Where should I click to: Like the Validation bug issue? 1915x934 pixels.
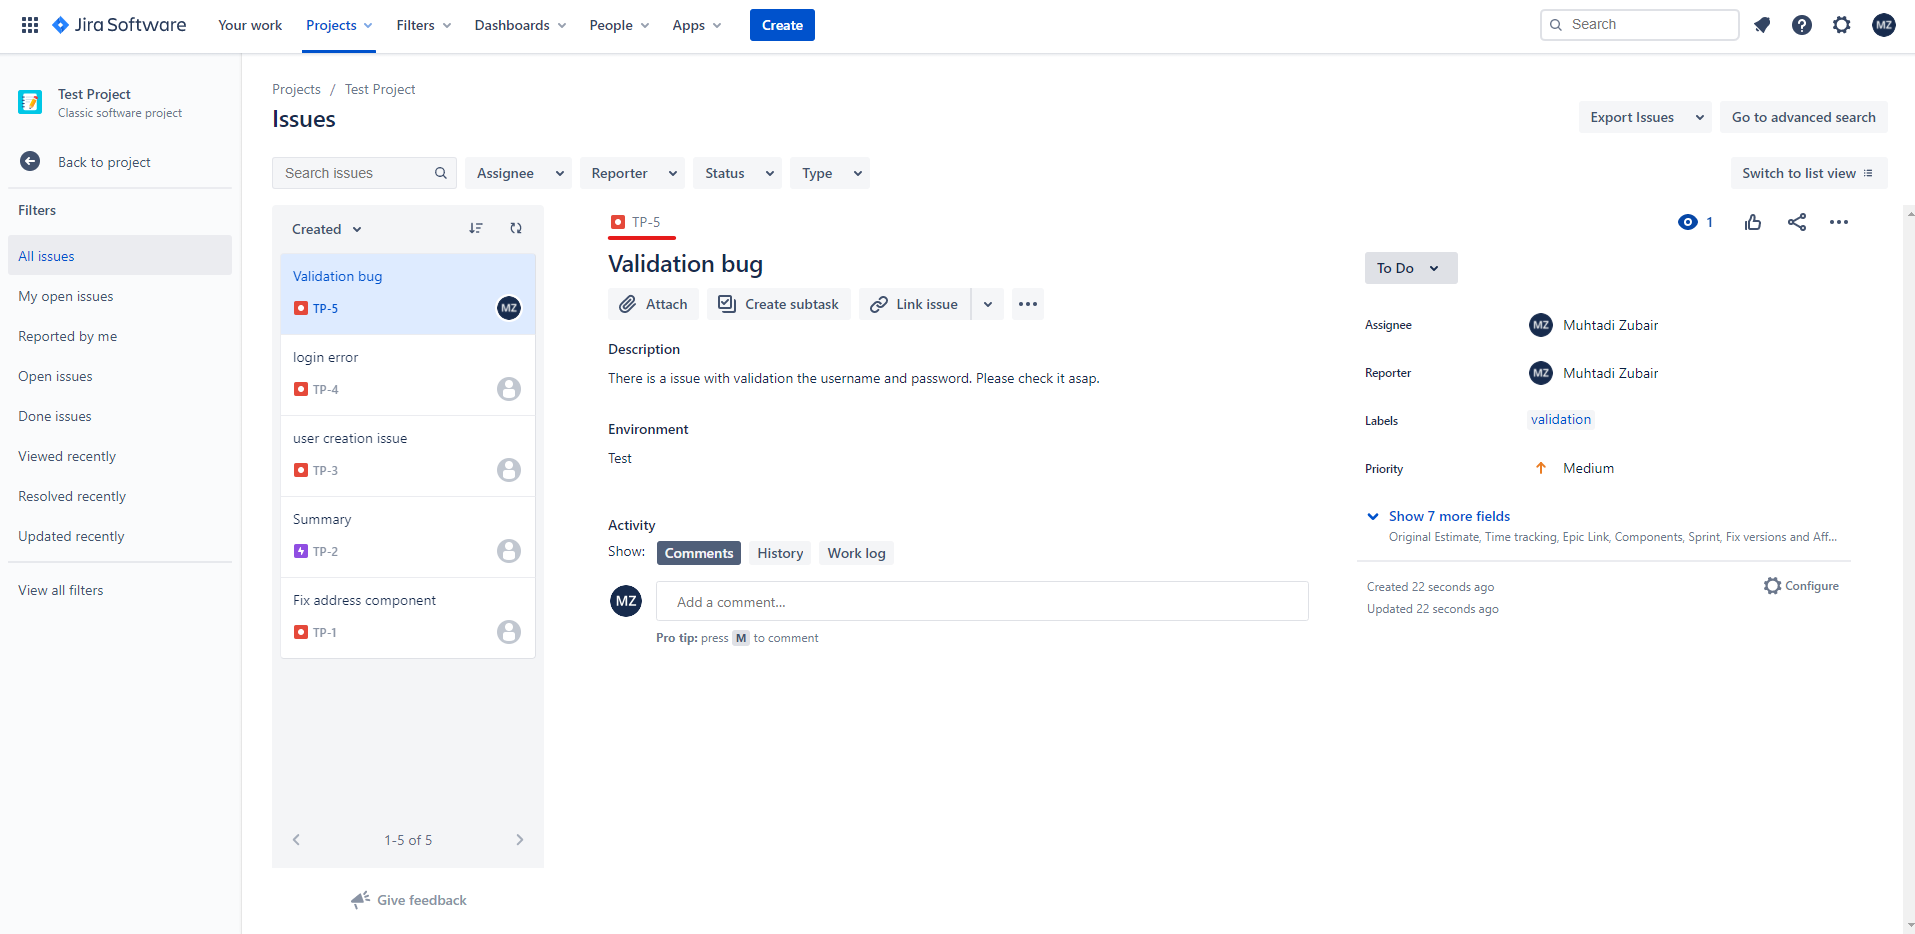[x=1753, y=221]
